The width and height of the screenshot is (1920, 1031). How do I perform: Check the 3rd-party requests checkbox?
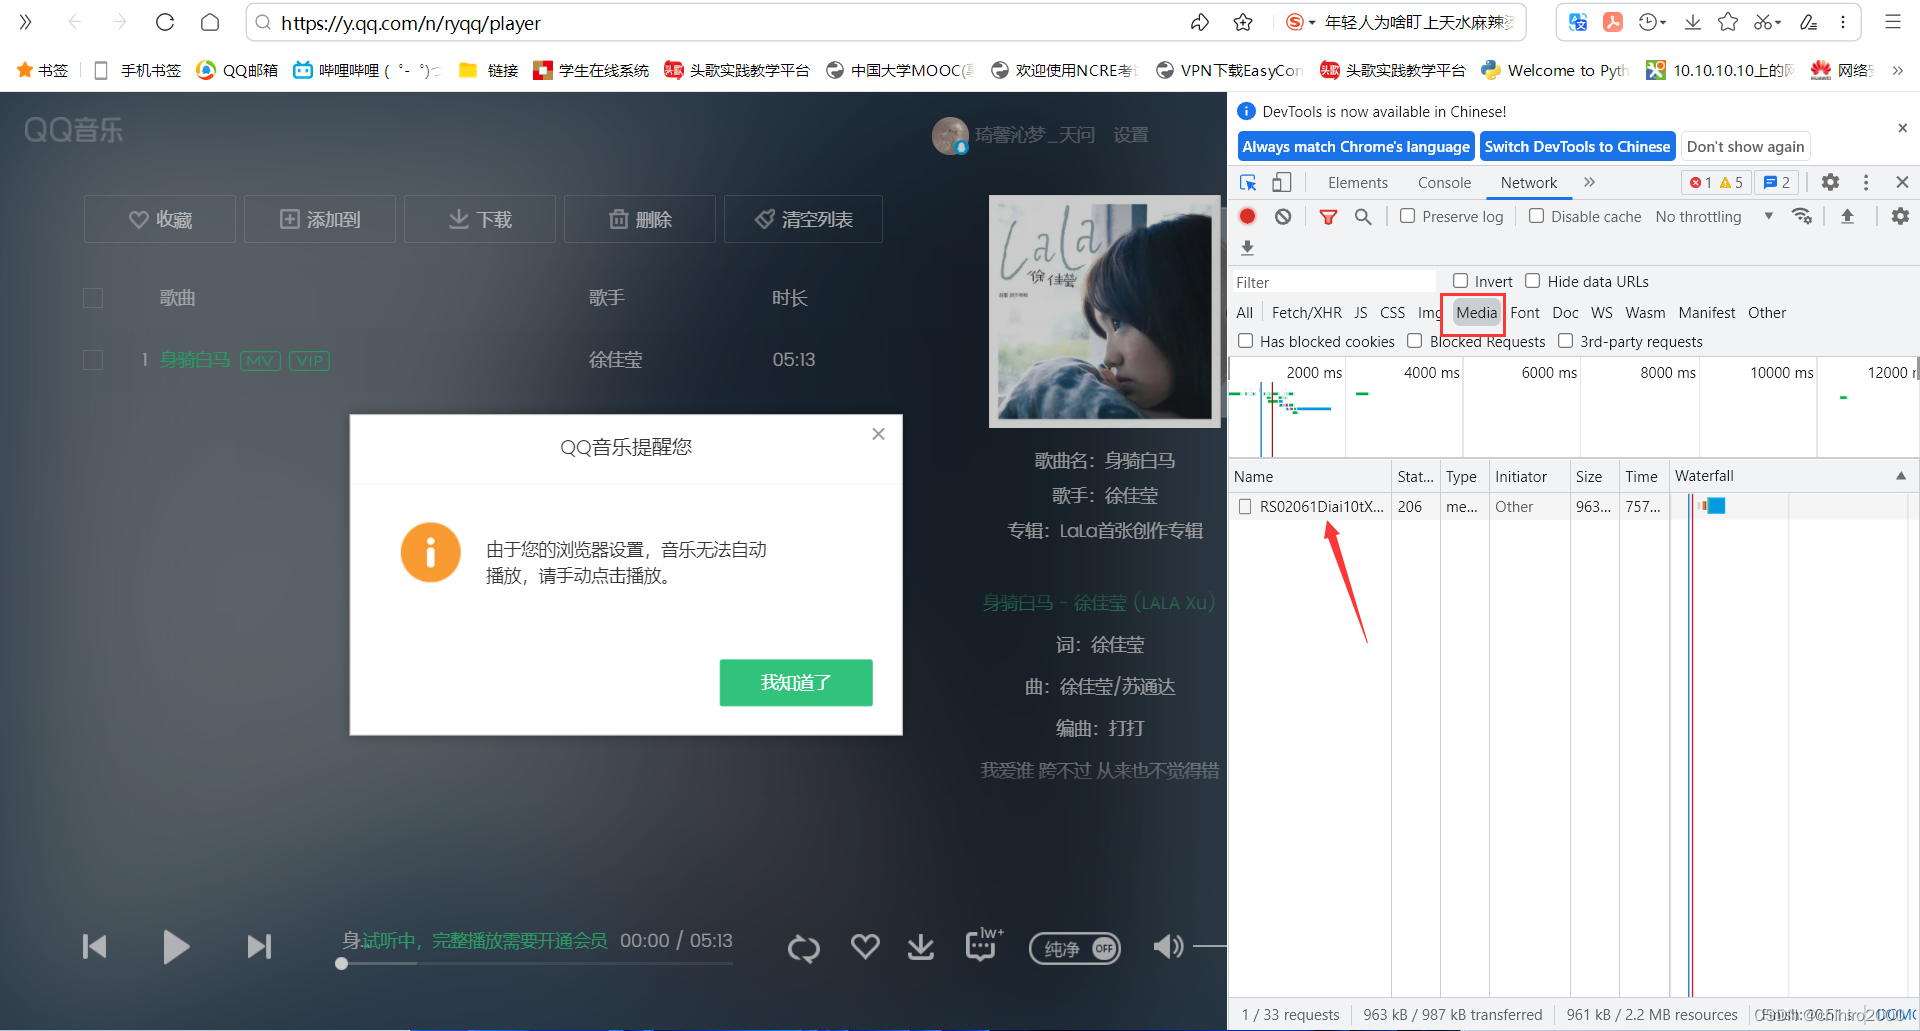[x=1565, y=341]
